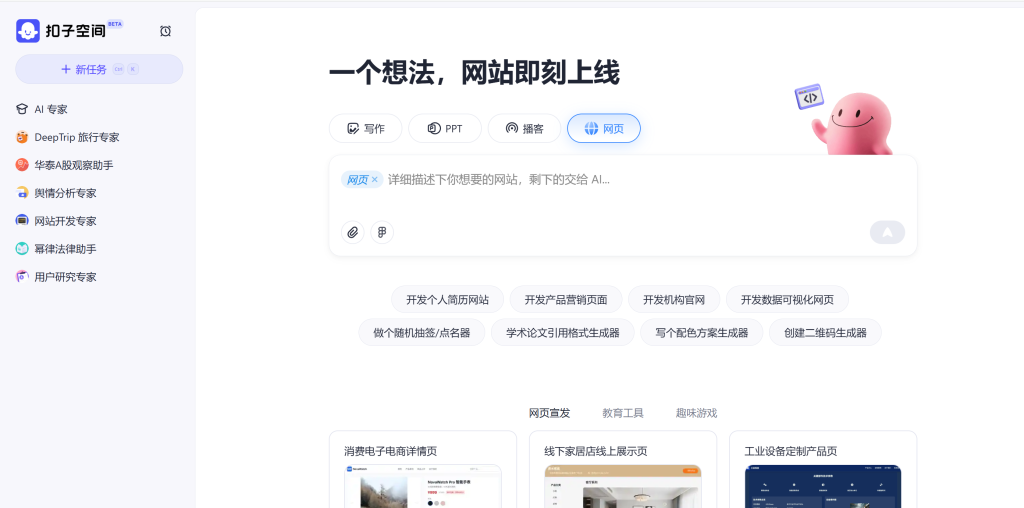Choose the 创建二维码生成器 suggestion
Screen dimensions: 1024x508
(x=825, y=332)
